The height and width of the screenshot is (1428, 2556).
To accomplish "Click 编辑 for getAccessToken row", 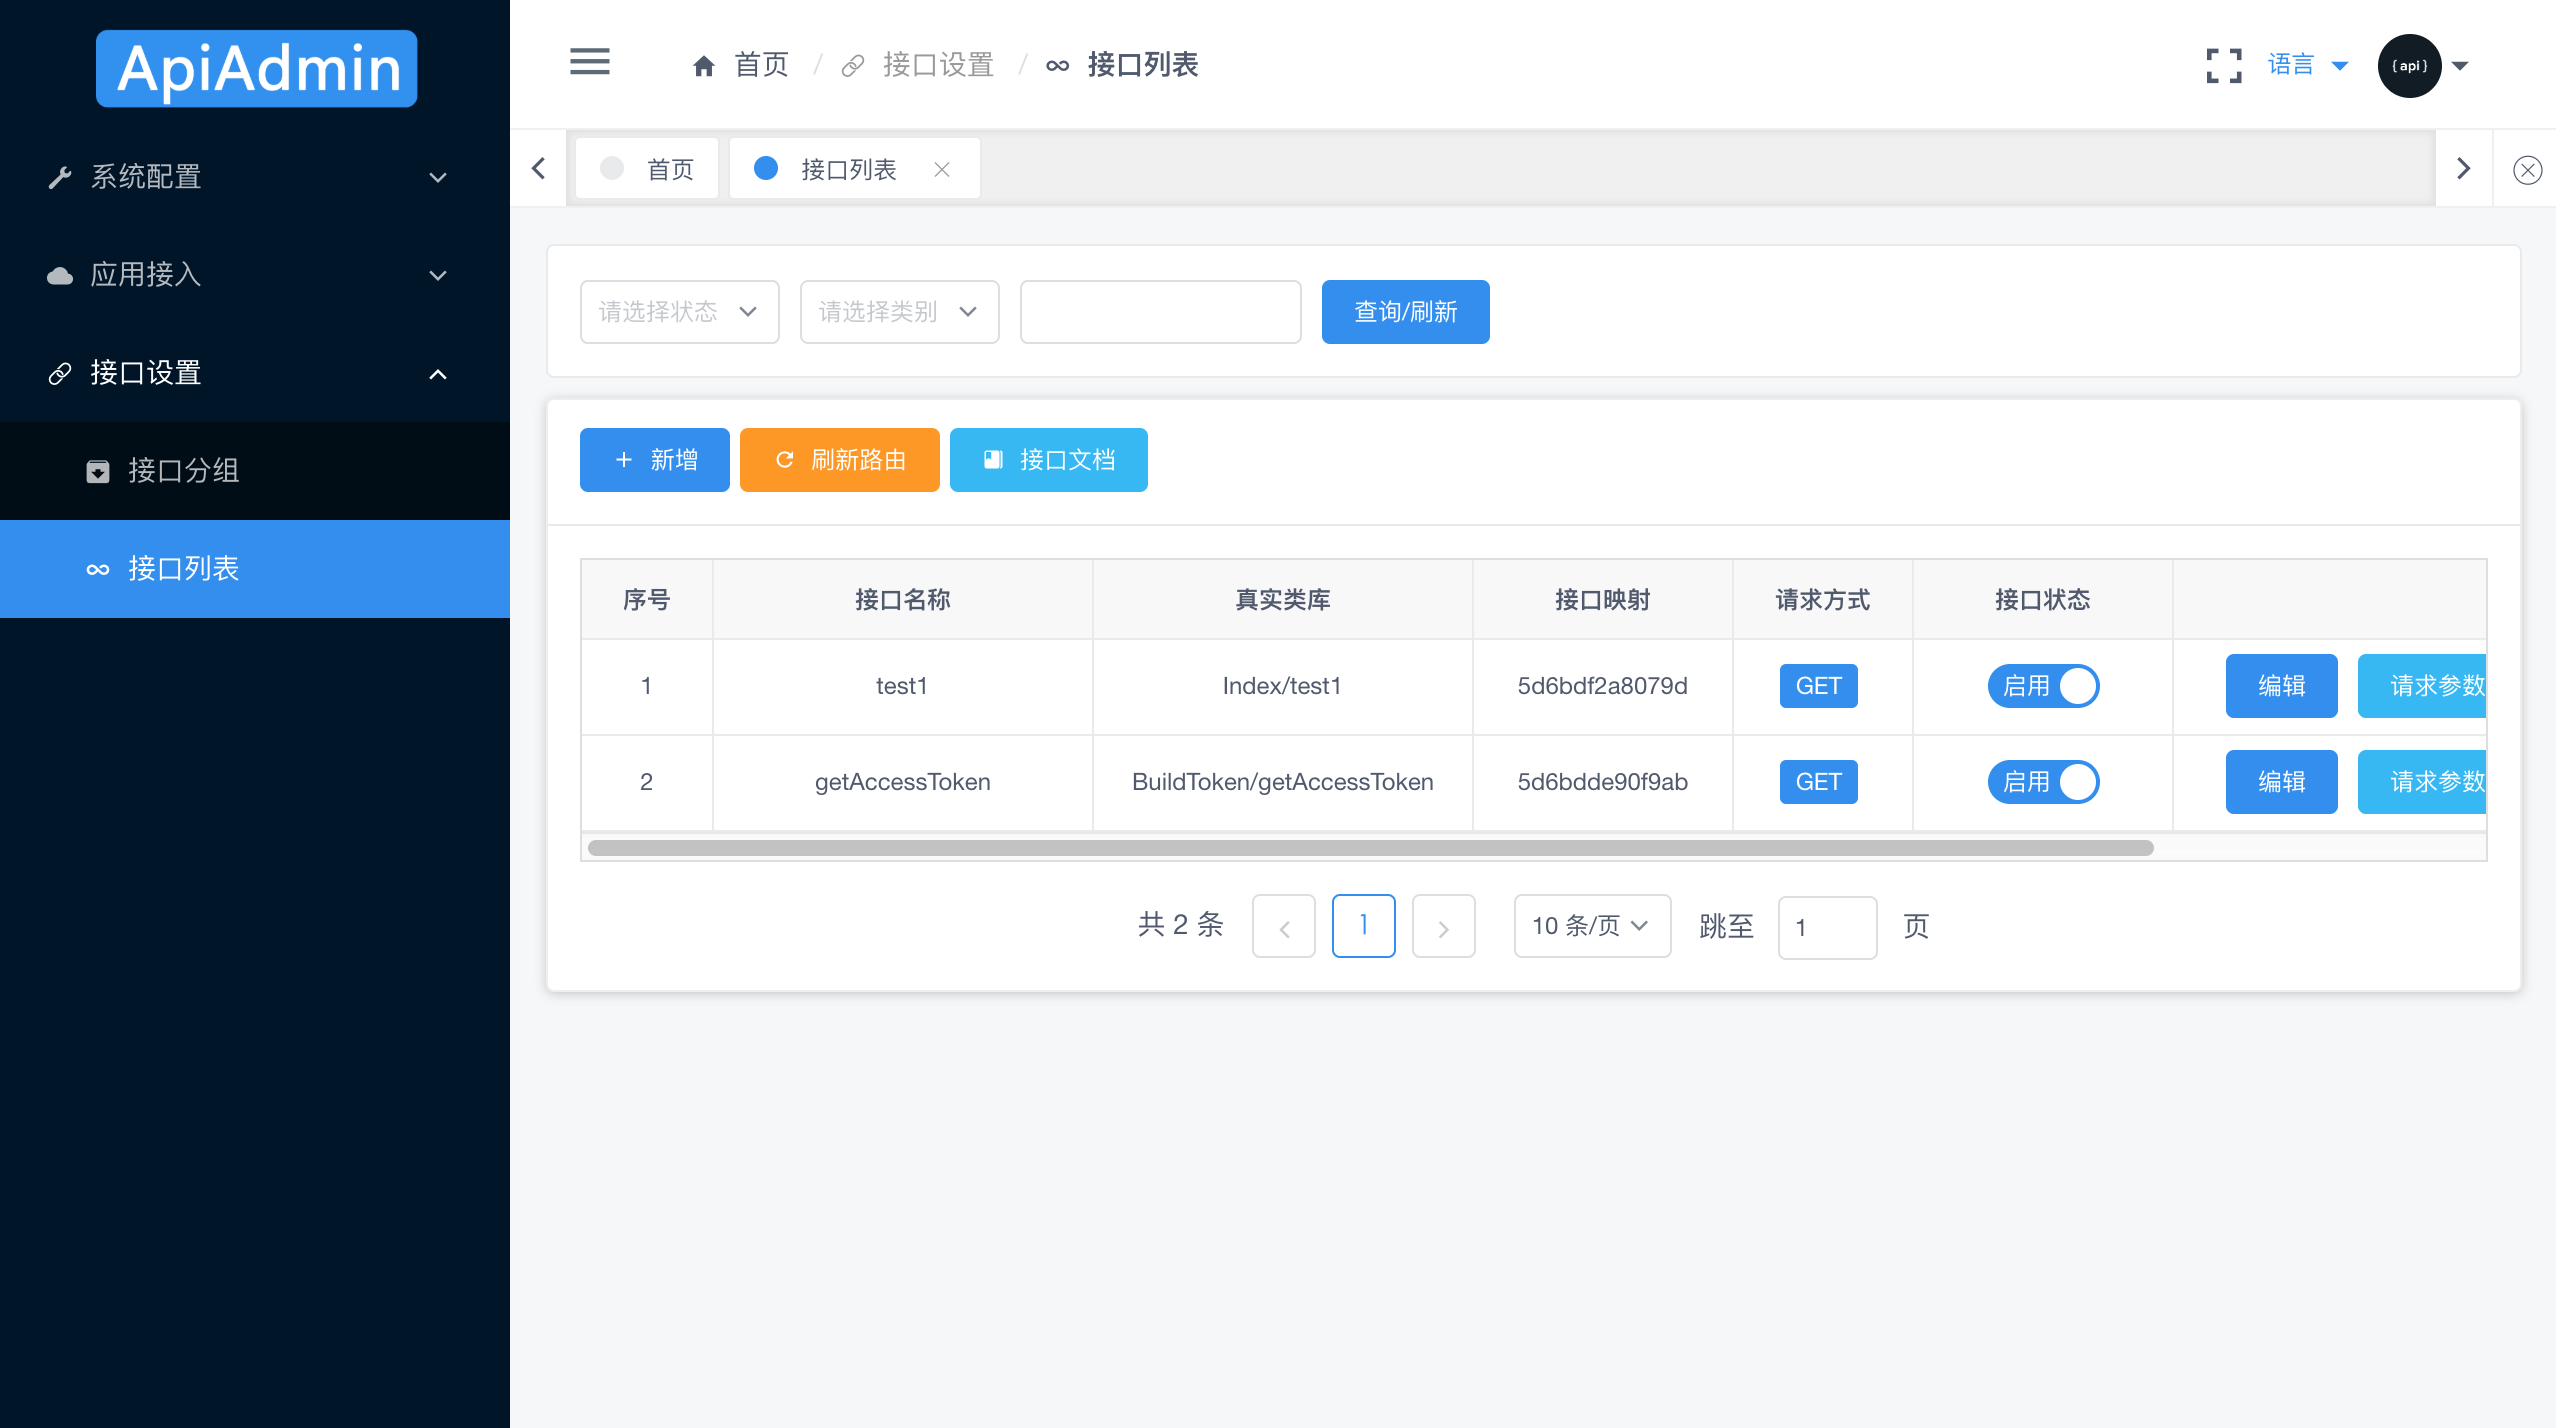I will 2282,782.
